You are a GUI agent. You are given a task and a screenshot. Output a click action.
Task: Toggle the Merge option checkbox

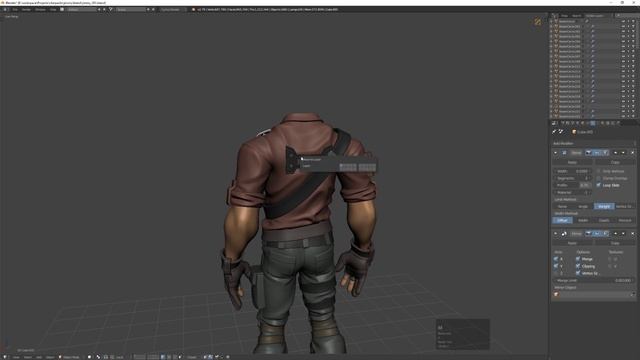[x=578, y=259]
